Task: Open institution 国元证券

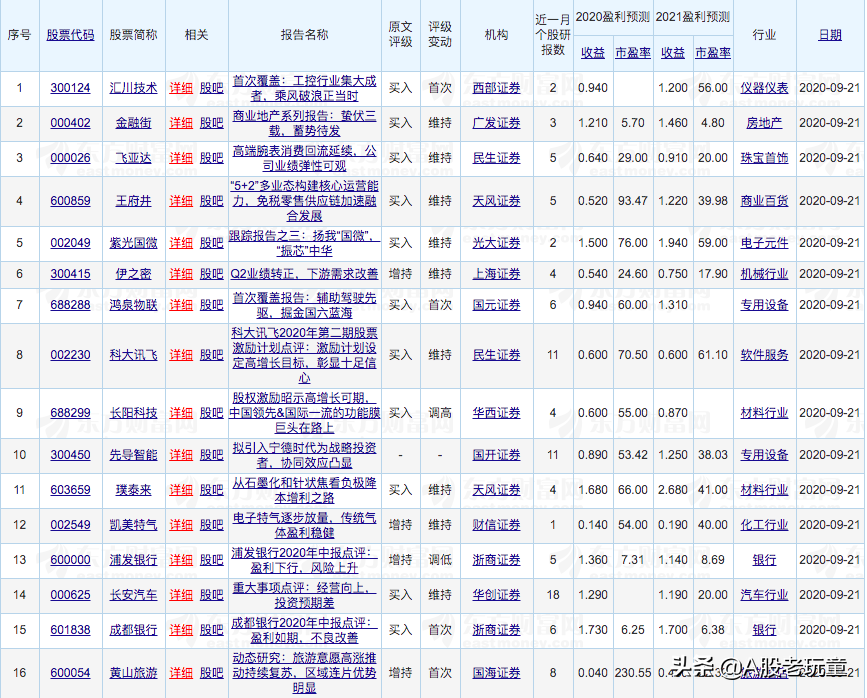Action: (x=496, y=305)
